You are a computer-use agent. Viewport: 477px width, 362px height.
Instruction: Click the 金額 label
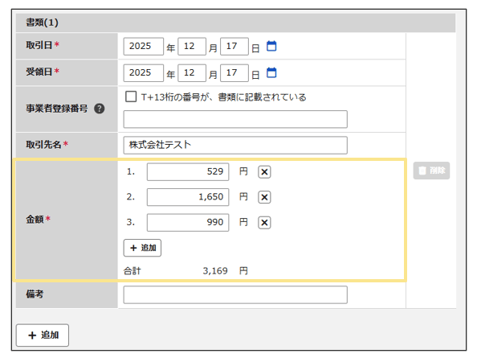(x=35, y=219)
